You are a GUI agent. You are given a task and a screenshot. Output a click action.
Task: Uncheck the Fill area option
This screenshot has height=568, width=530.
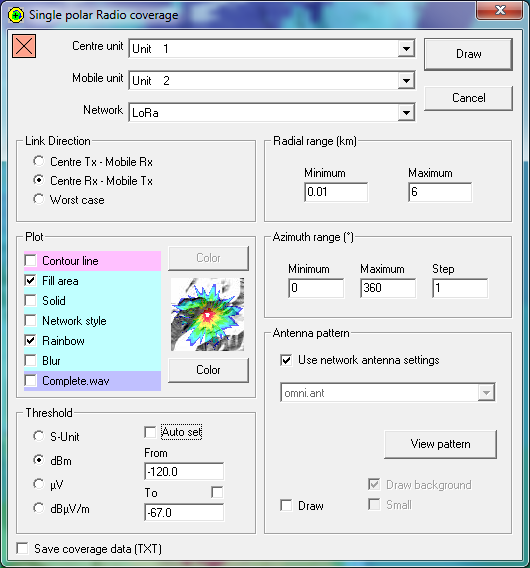(x=31, y=280)
